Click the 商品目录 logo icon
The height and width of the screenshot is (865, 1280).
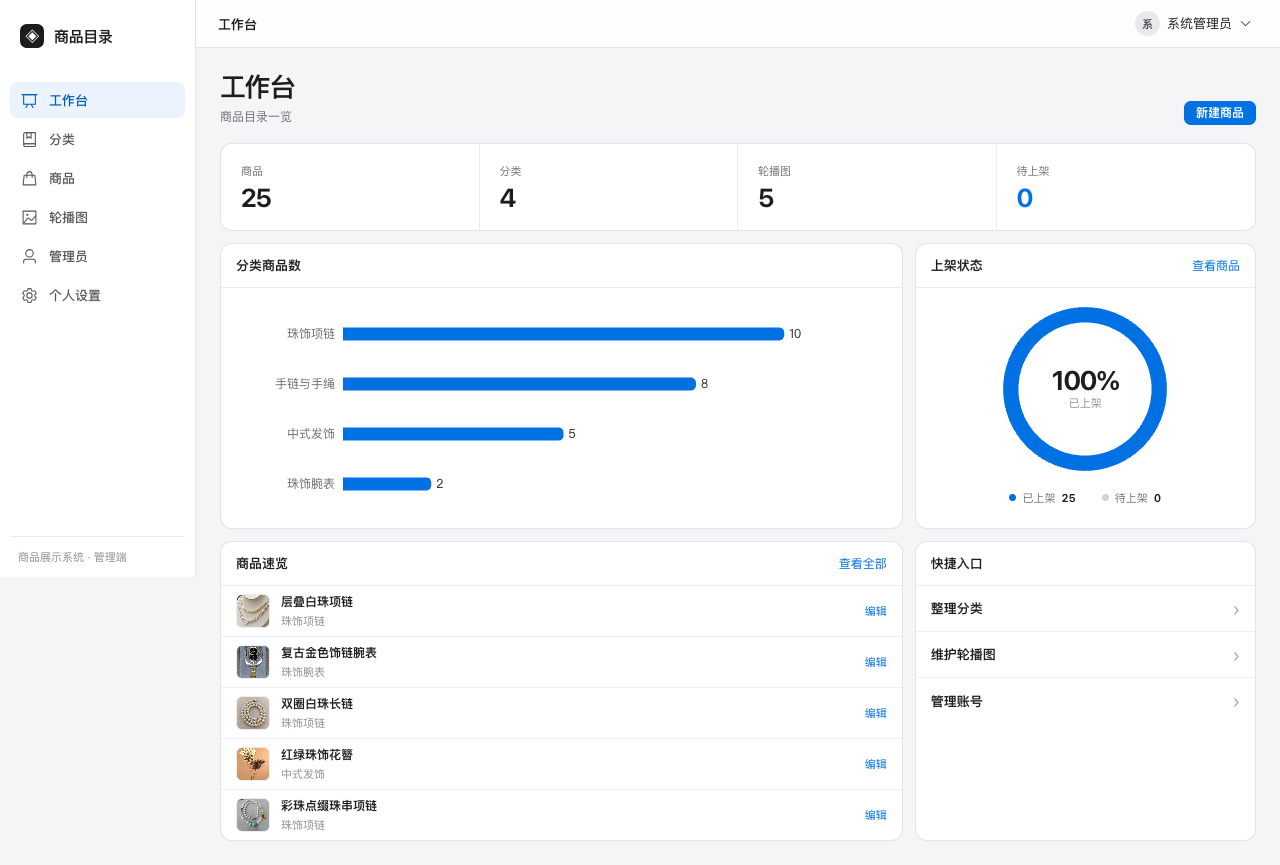pyautogui.click(x=32, y=36)
